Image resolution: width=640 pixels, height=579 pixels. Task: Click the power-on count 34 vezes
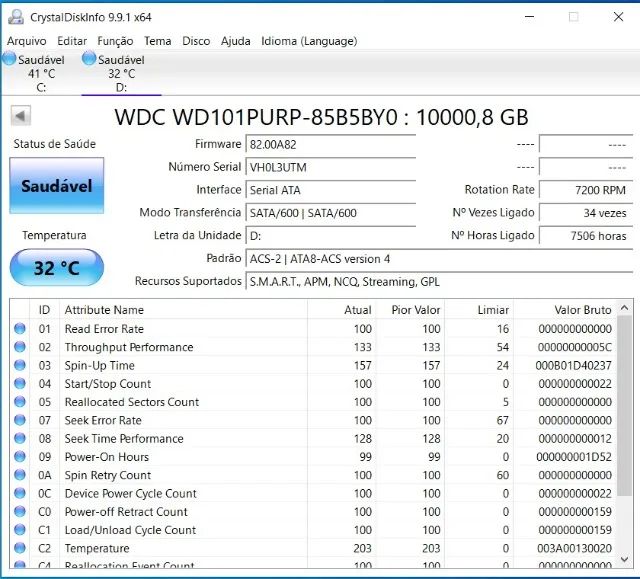click(x=586, y=213)
